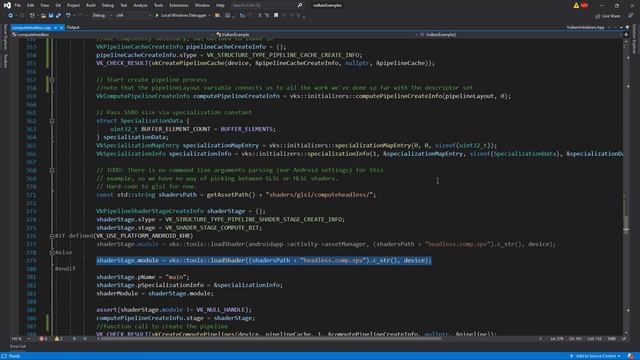The width and height of the screenshot is (640, 360).
Task: Click the bookmark icon in toolbar
Action: coord(276,16)
